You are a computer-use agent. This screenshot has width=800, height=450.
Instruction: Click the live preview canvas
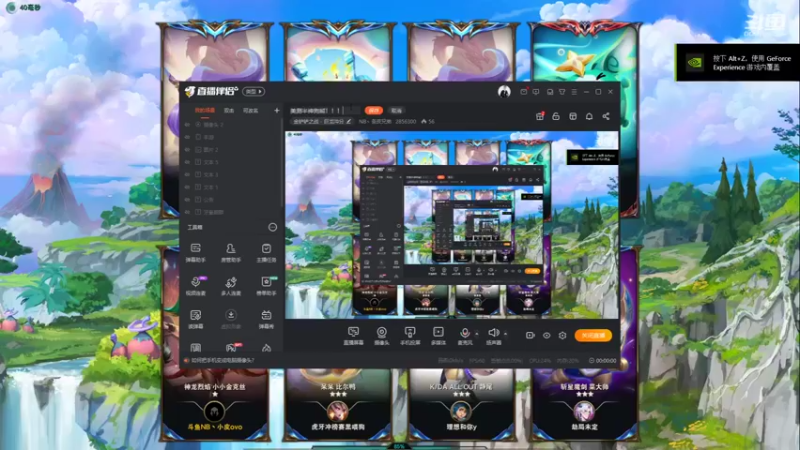coord(452,225)
